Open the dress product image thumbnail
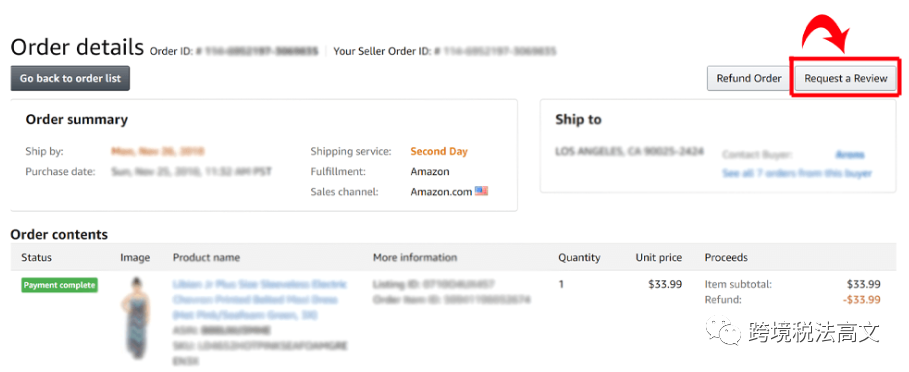 pyautogui.click(x=136, y=317)
